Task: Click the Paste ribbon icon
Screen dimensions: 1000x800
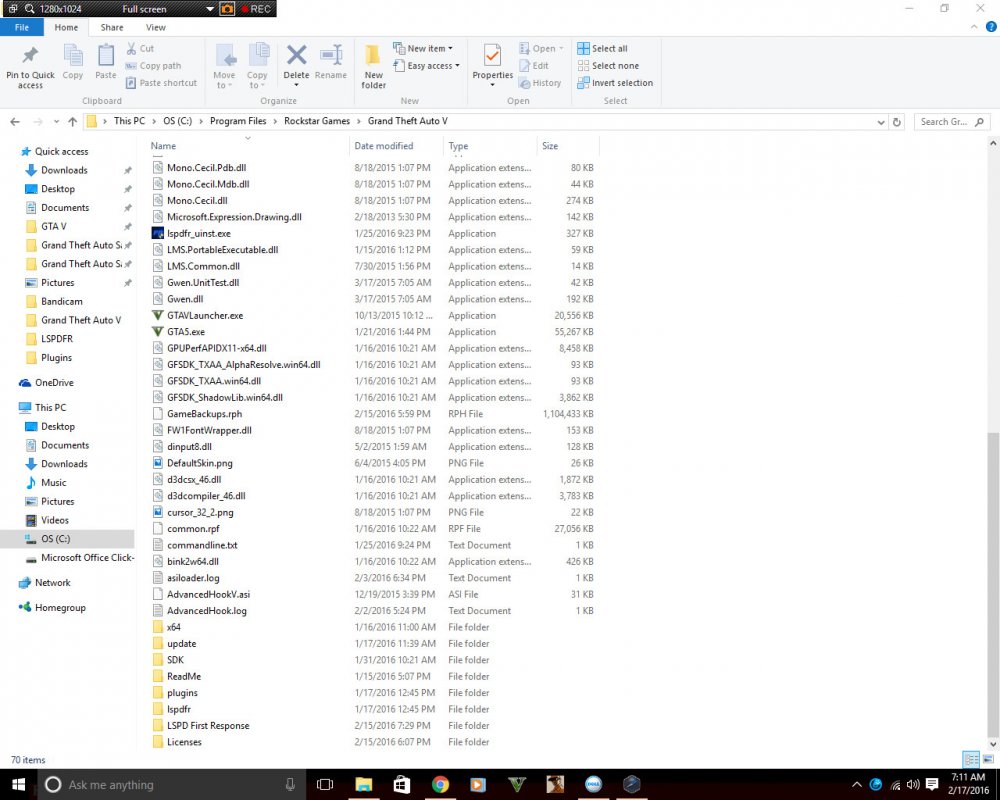Action: pos(106,56)
